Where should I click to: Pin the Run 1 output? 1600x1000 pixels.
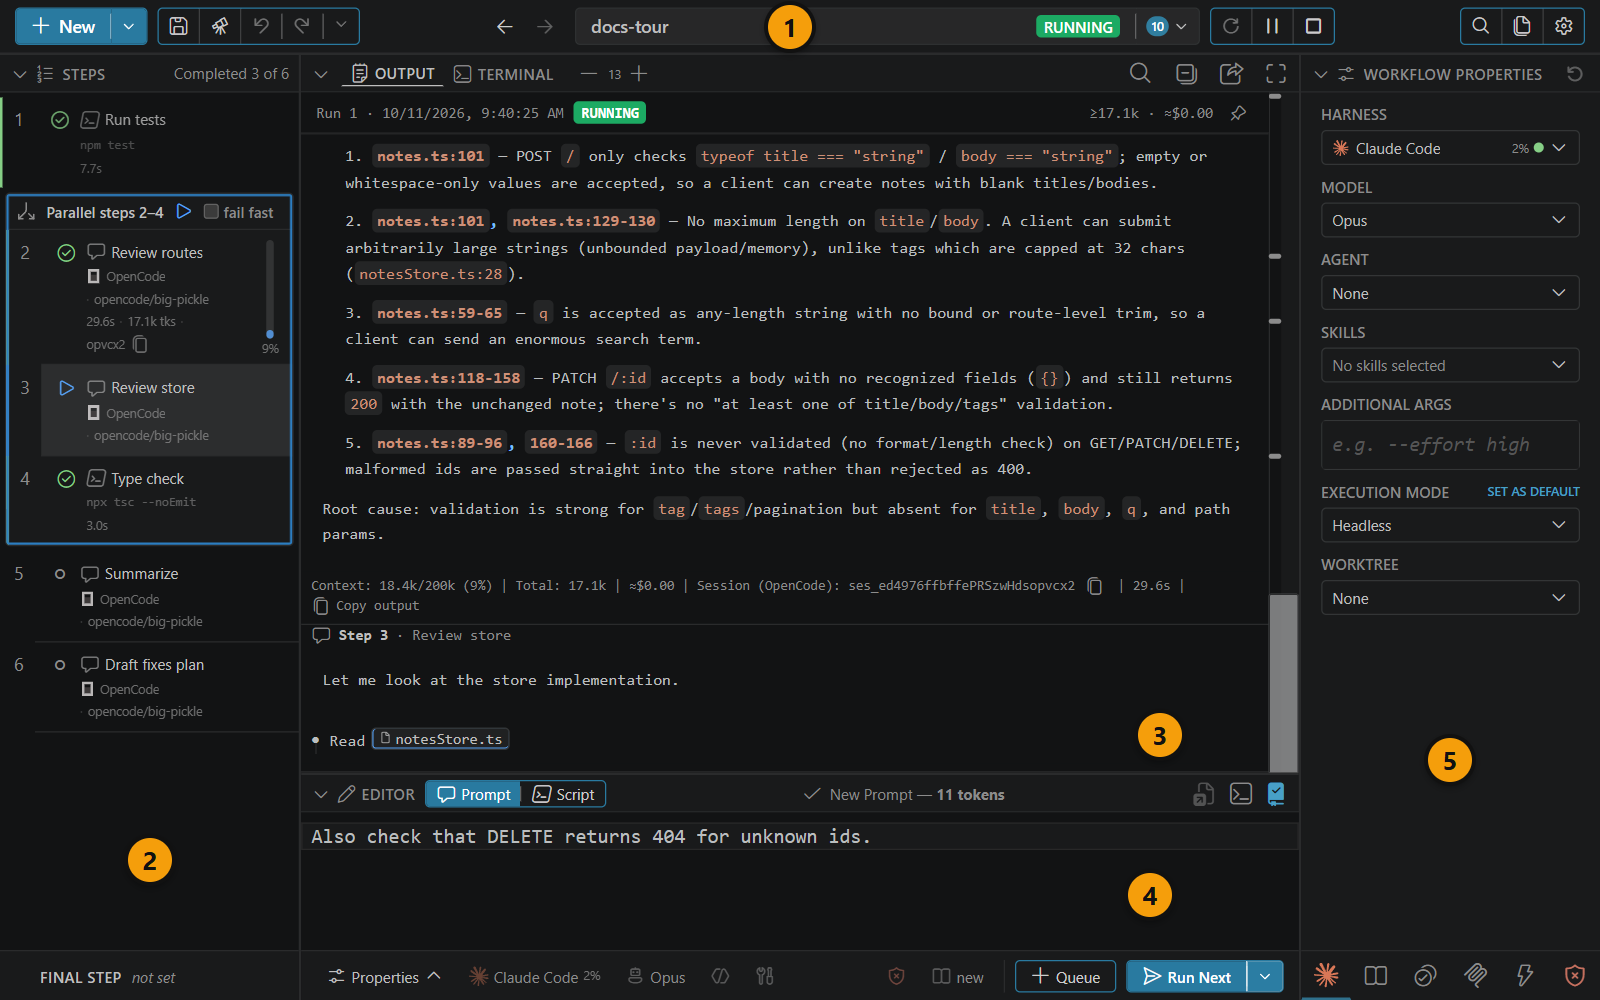(x=1238, y=113)
